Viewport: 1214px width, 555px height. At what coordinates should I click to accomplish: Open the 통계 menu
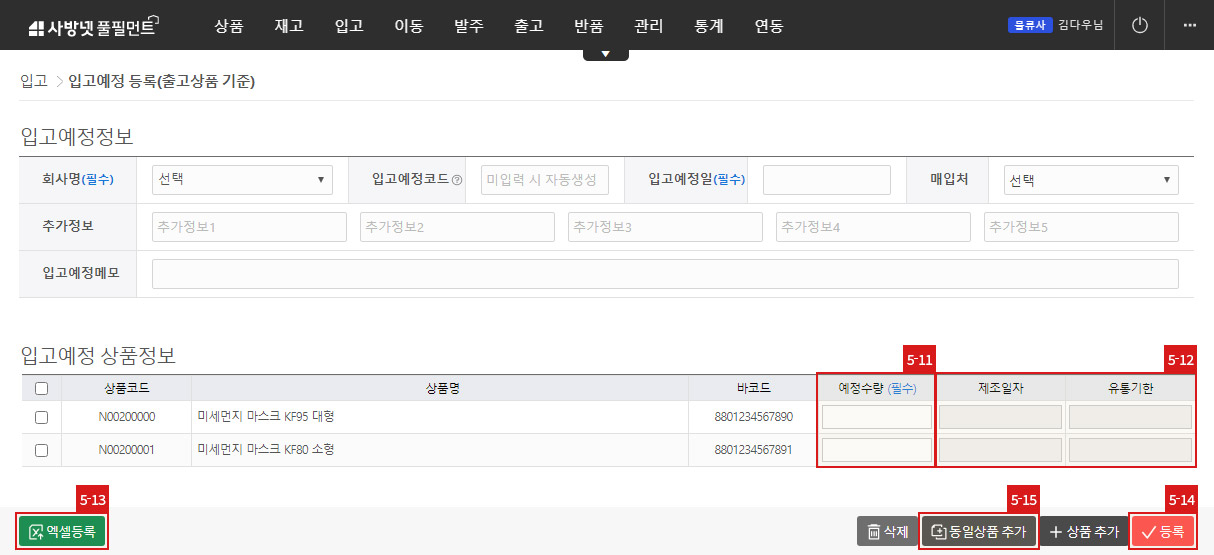click(708, 26)
